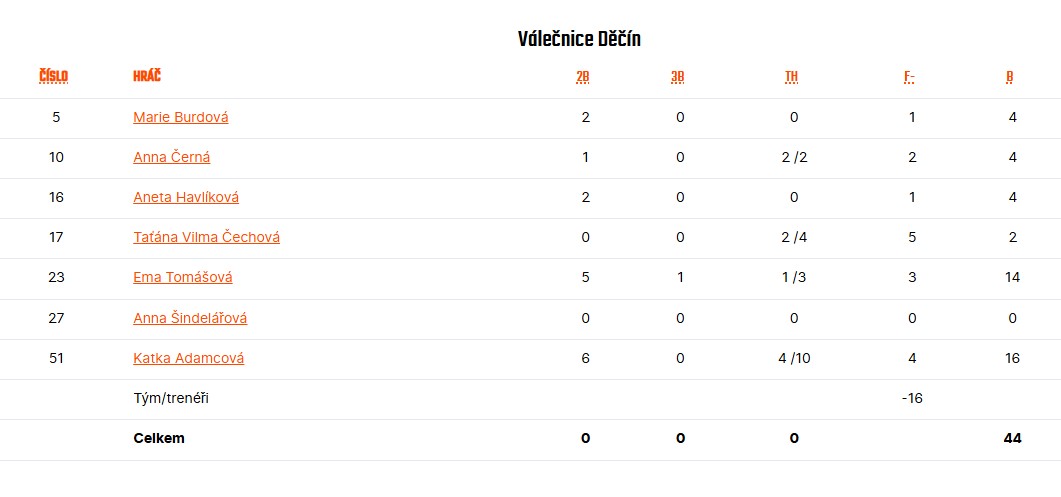Go to Aneta Havlíková's profile
This screenshot has height=497, width=1061.
[186, 197]
